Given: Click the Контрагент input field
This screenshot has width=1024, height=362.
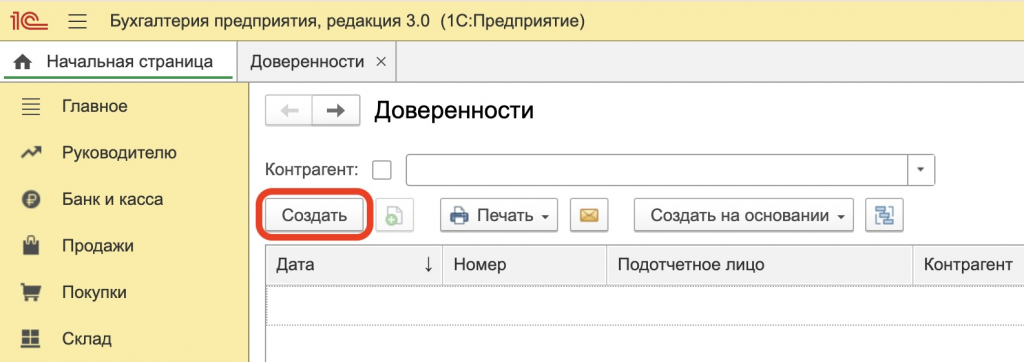Looking at the screenshot, I should pyautogui.click(x=658, y=170).
